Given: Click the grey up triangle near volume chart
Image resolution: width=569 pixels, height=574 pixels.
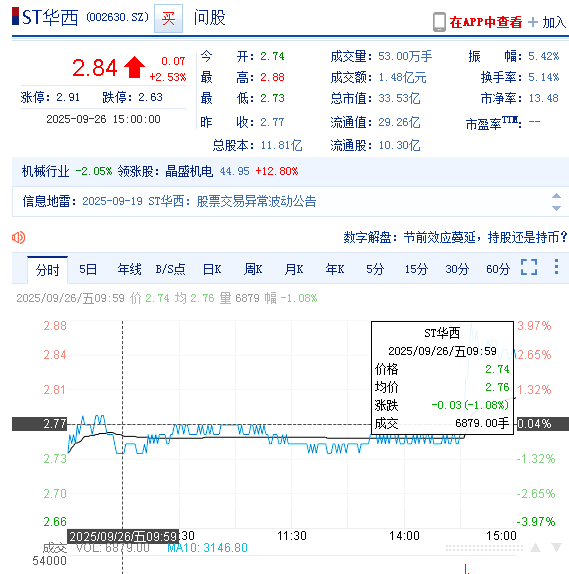Looking at the screenshot, I should 535,548.
